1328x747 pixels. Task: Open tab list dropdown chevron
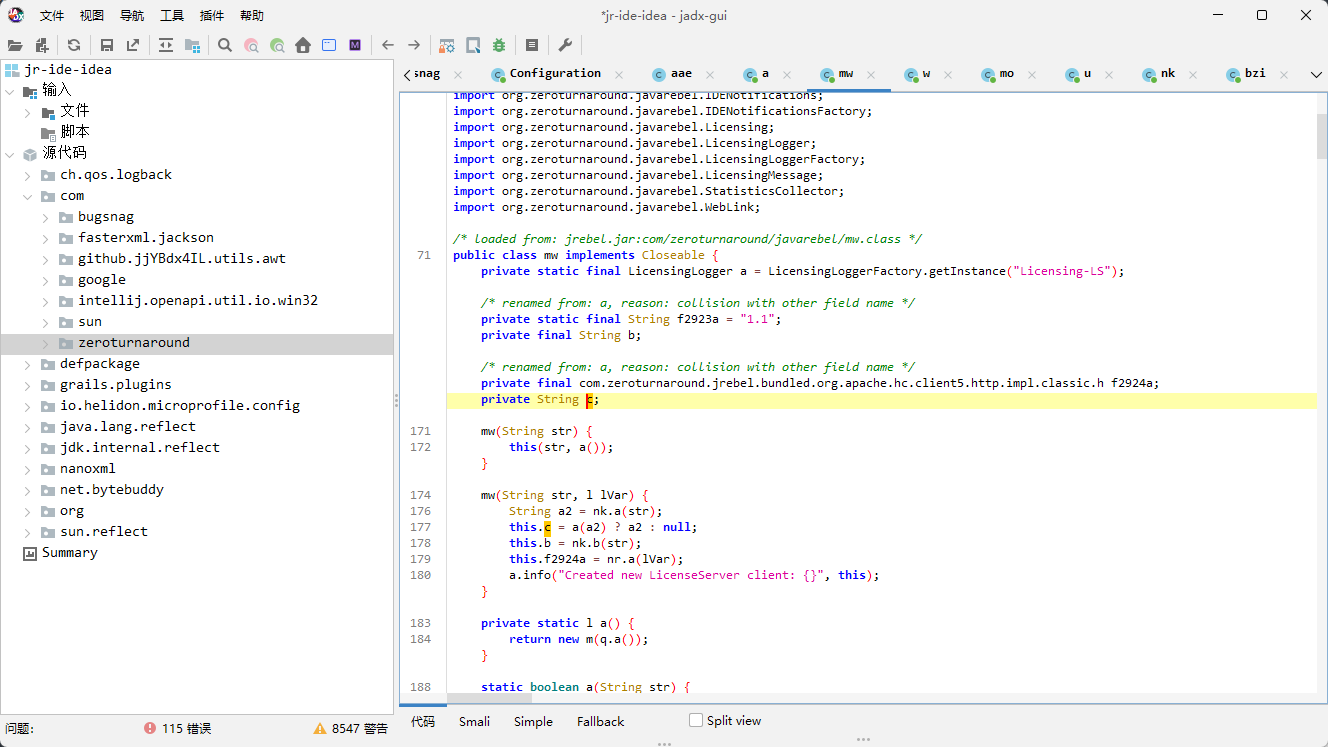1315,74
